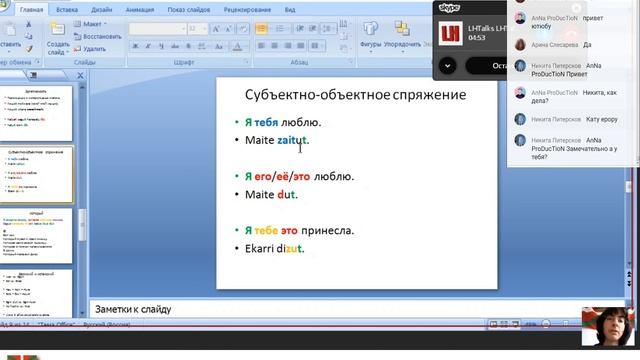Center text in Абзац group
The height and width of the screenshot is (360, 640).
click(x=274, y=46)
